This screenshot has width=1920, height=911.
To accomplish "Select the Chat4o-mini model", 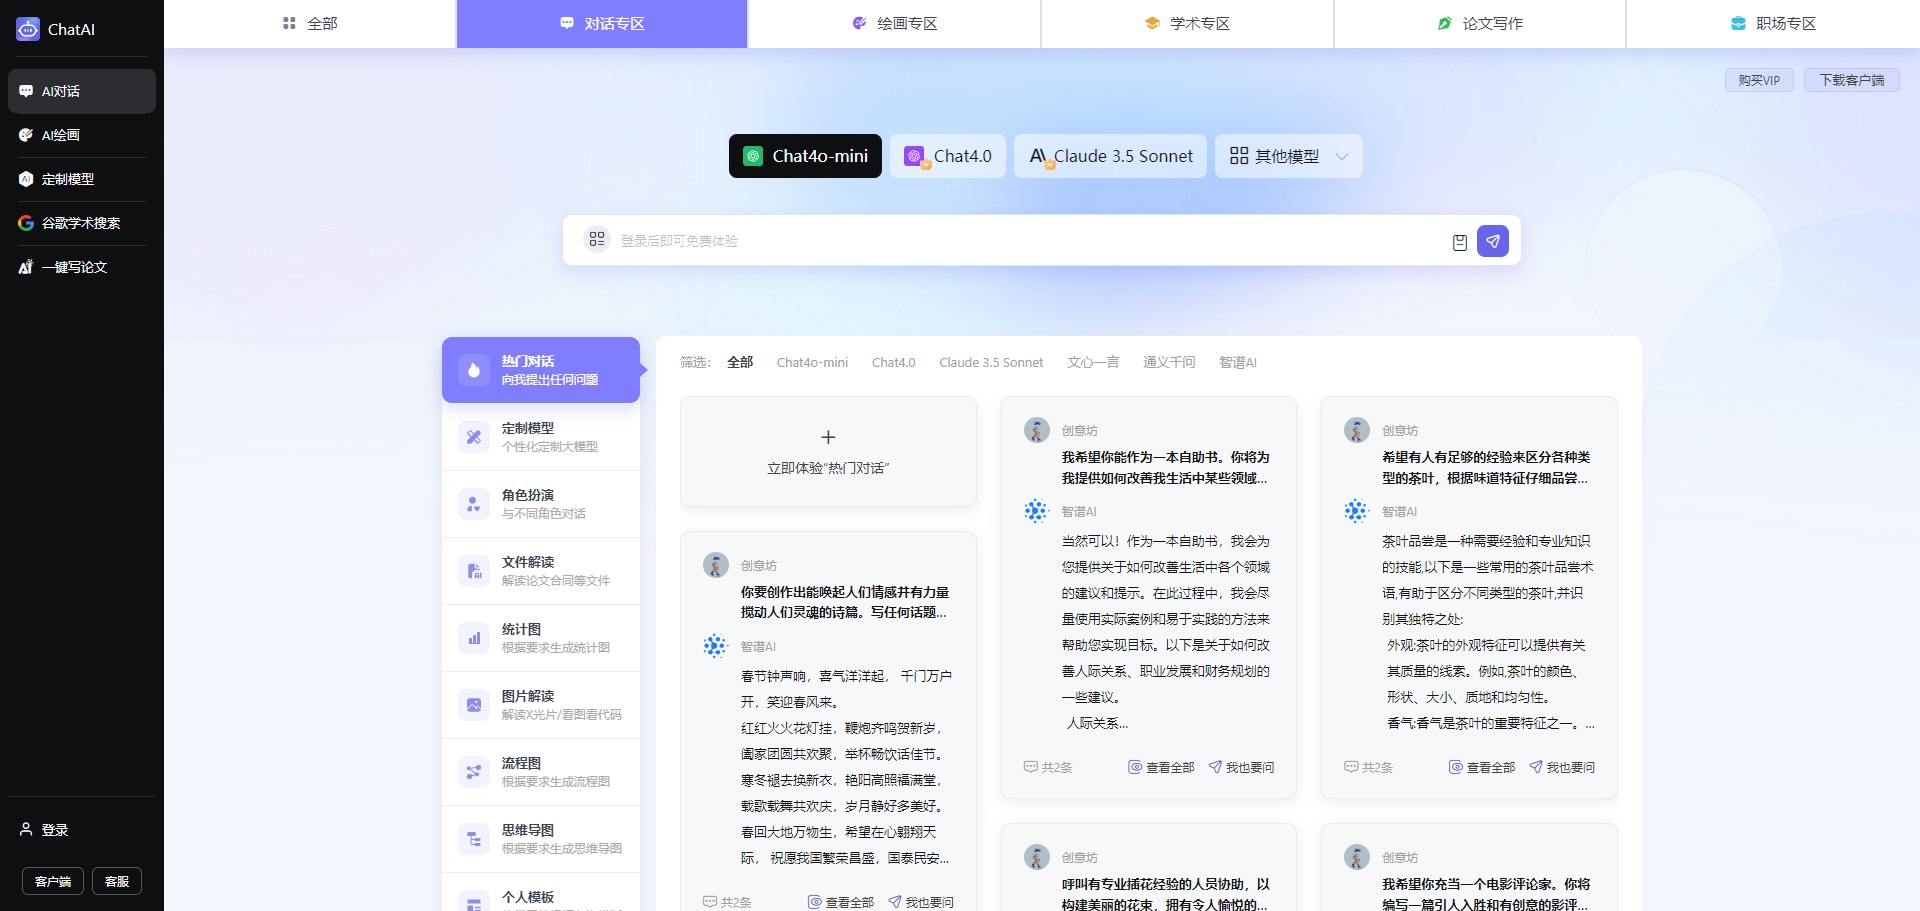I will coord(805,156).
